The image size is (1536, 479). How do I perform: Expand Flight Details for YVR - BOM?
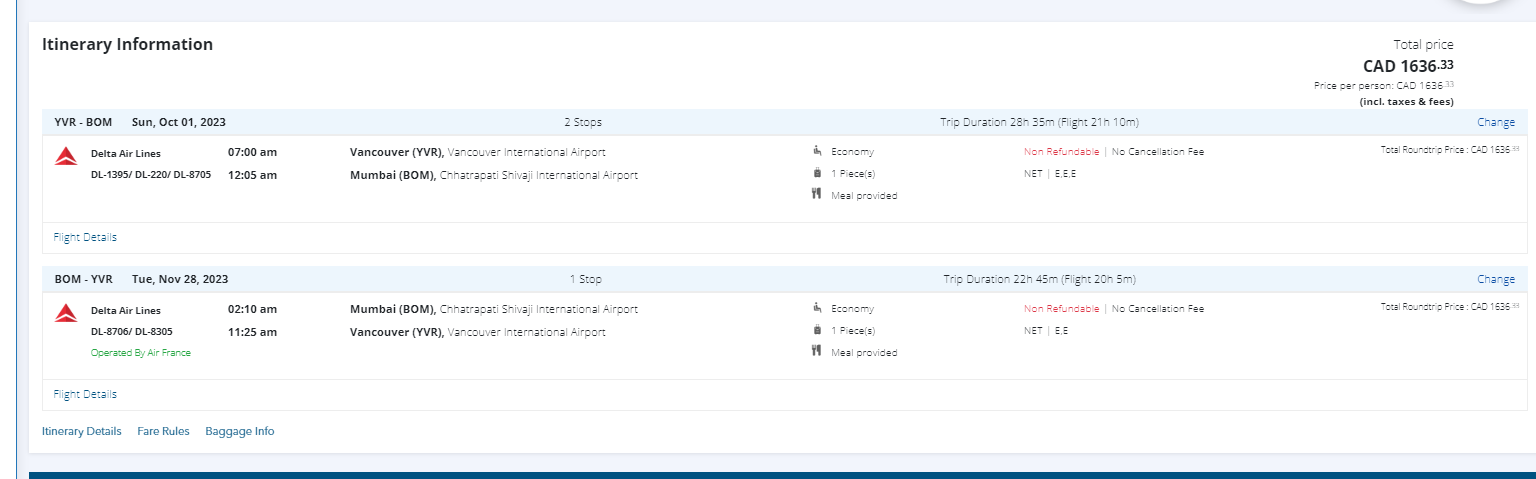coord(85,238)
